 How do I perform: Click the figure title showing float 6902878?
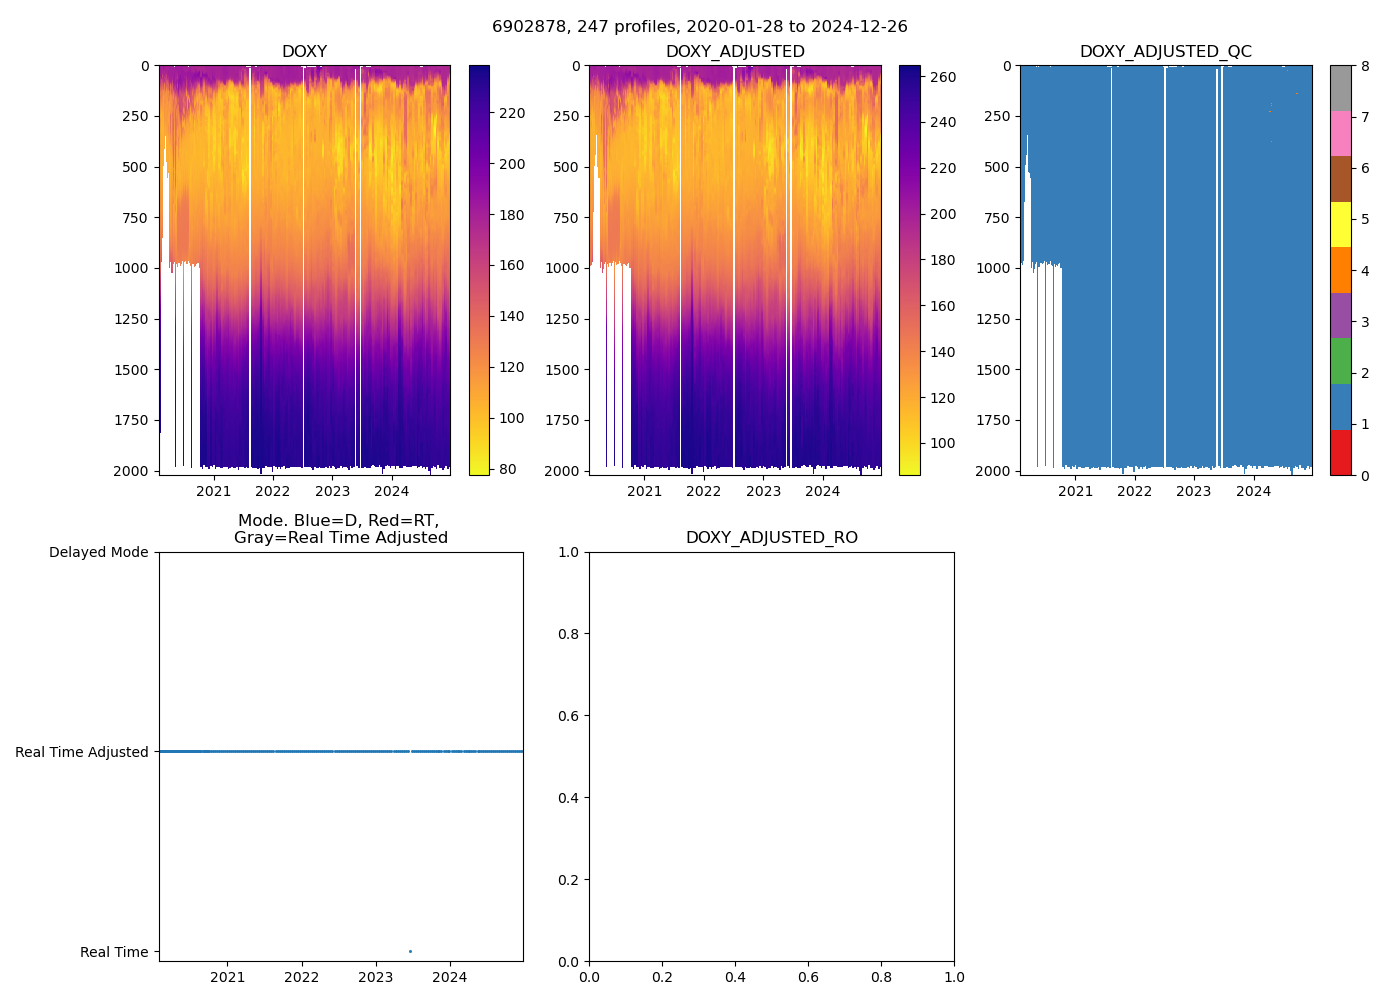[x=699, y=27]
